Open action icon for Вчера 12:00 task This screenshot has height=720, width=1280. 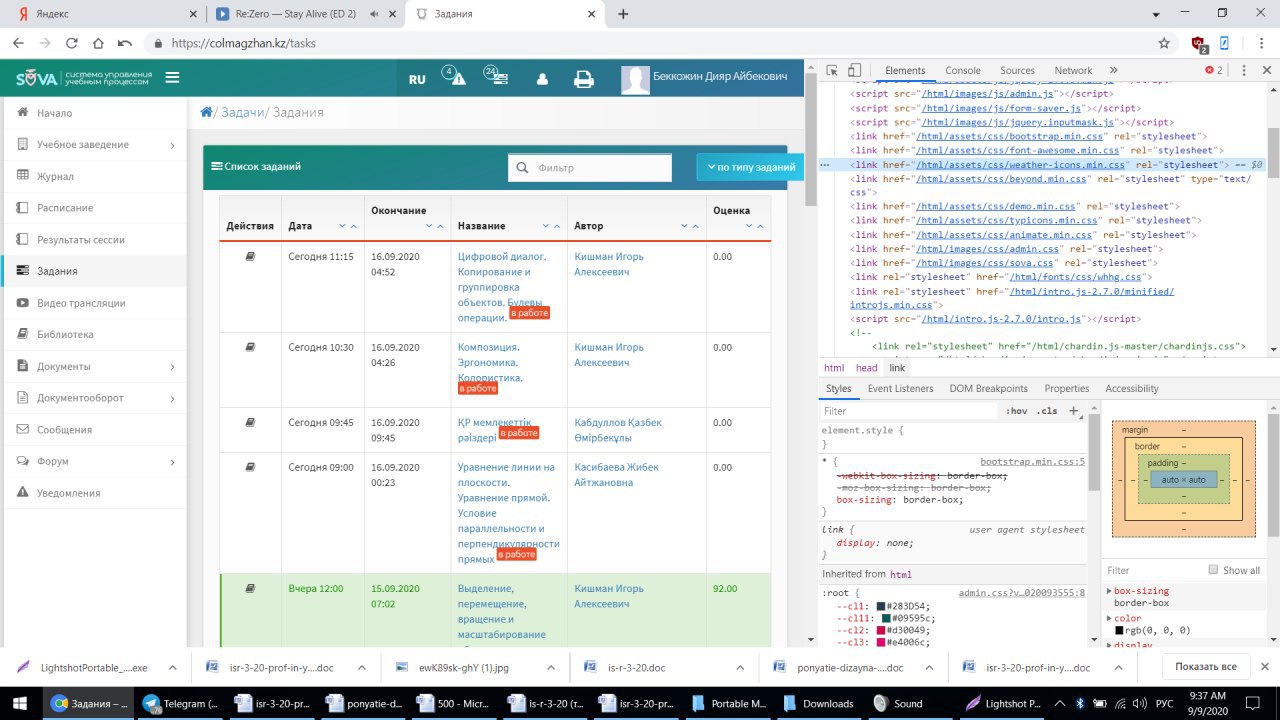click(x=251, y=589)
